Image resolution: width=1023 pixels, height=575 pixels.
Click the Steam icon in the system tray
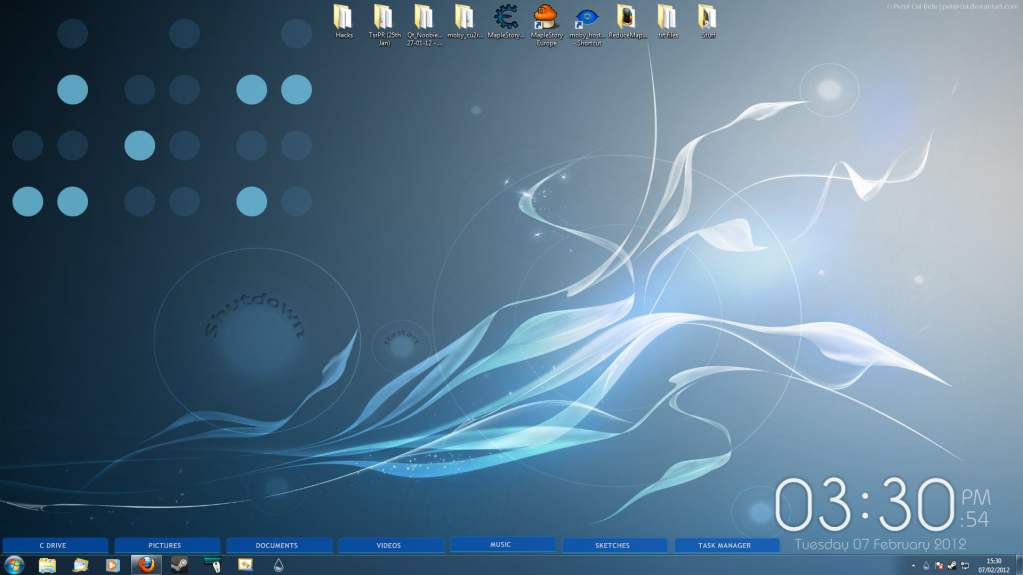952,566
